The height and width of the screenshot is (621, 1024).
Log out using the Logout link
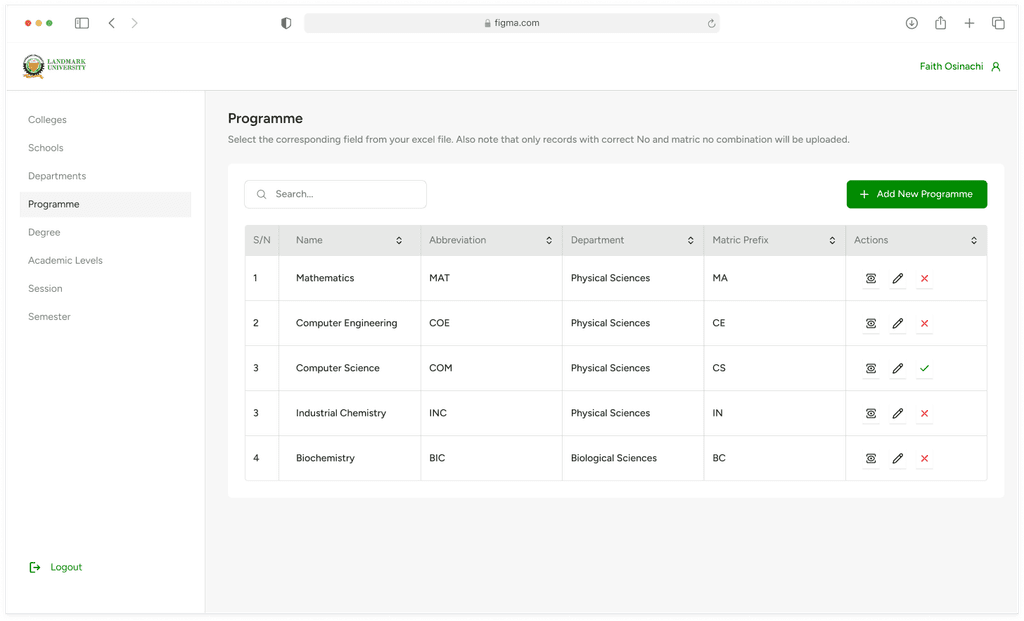click(56, 567)
